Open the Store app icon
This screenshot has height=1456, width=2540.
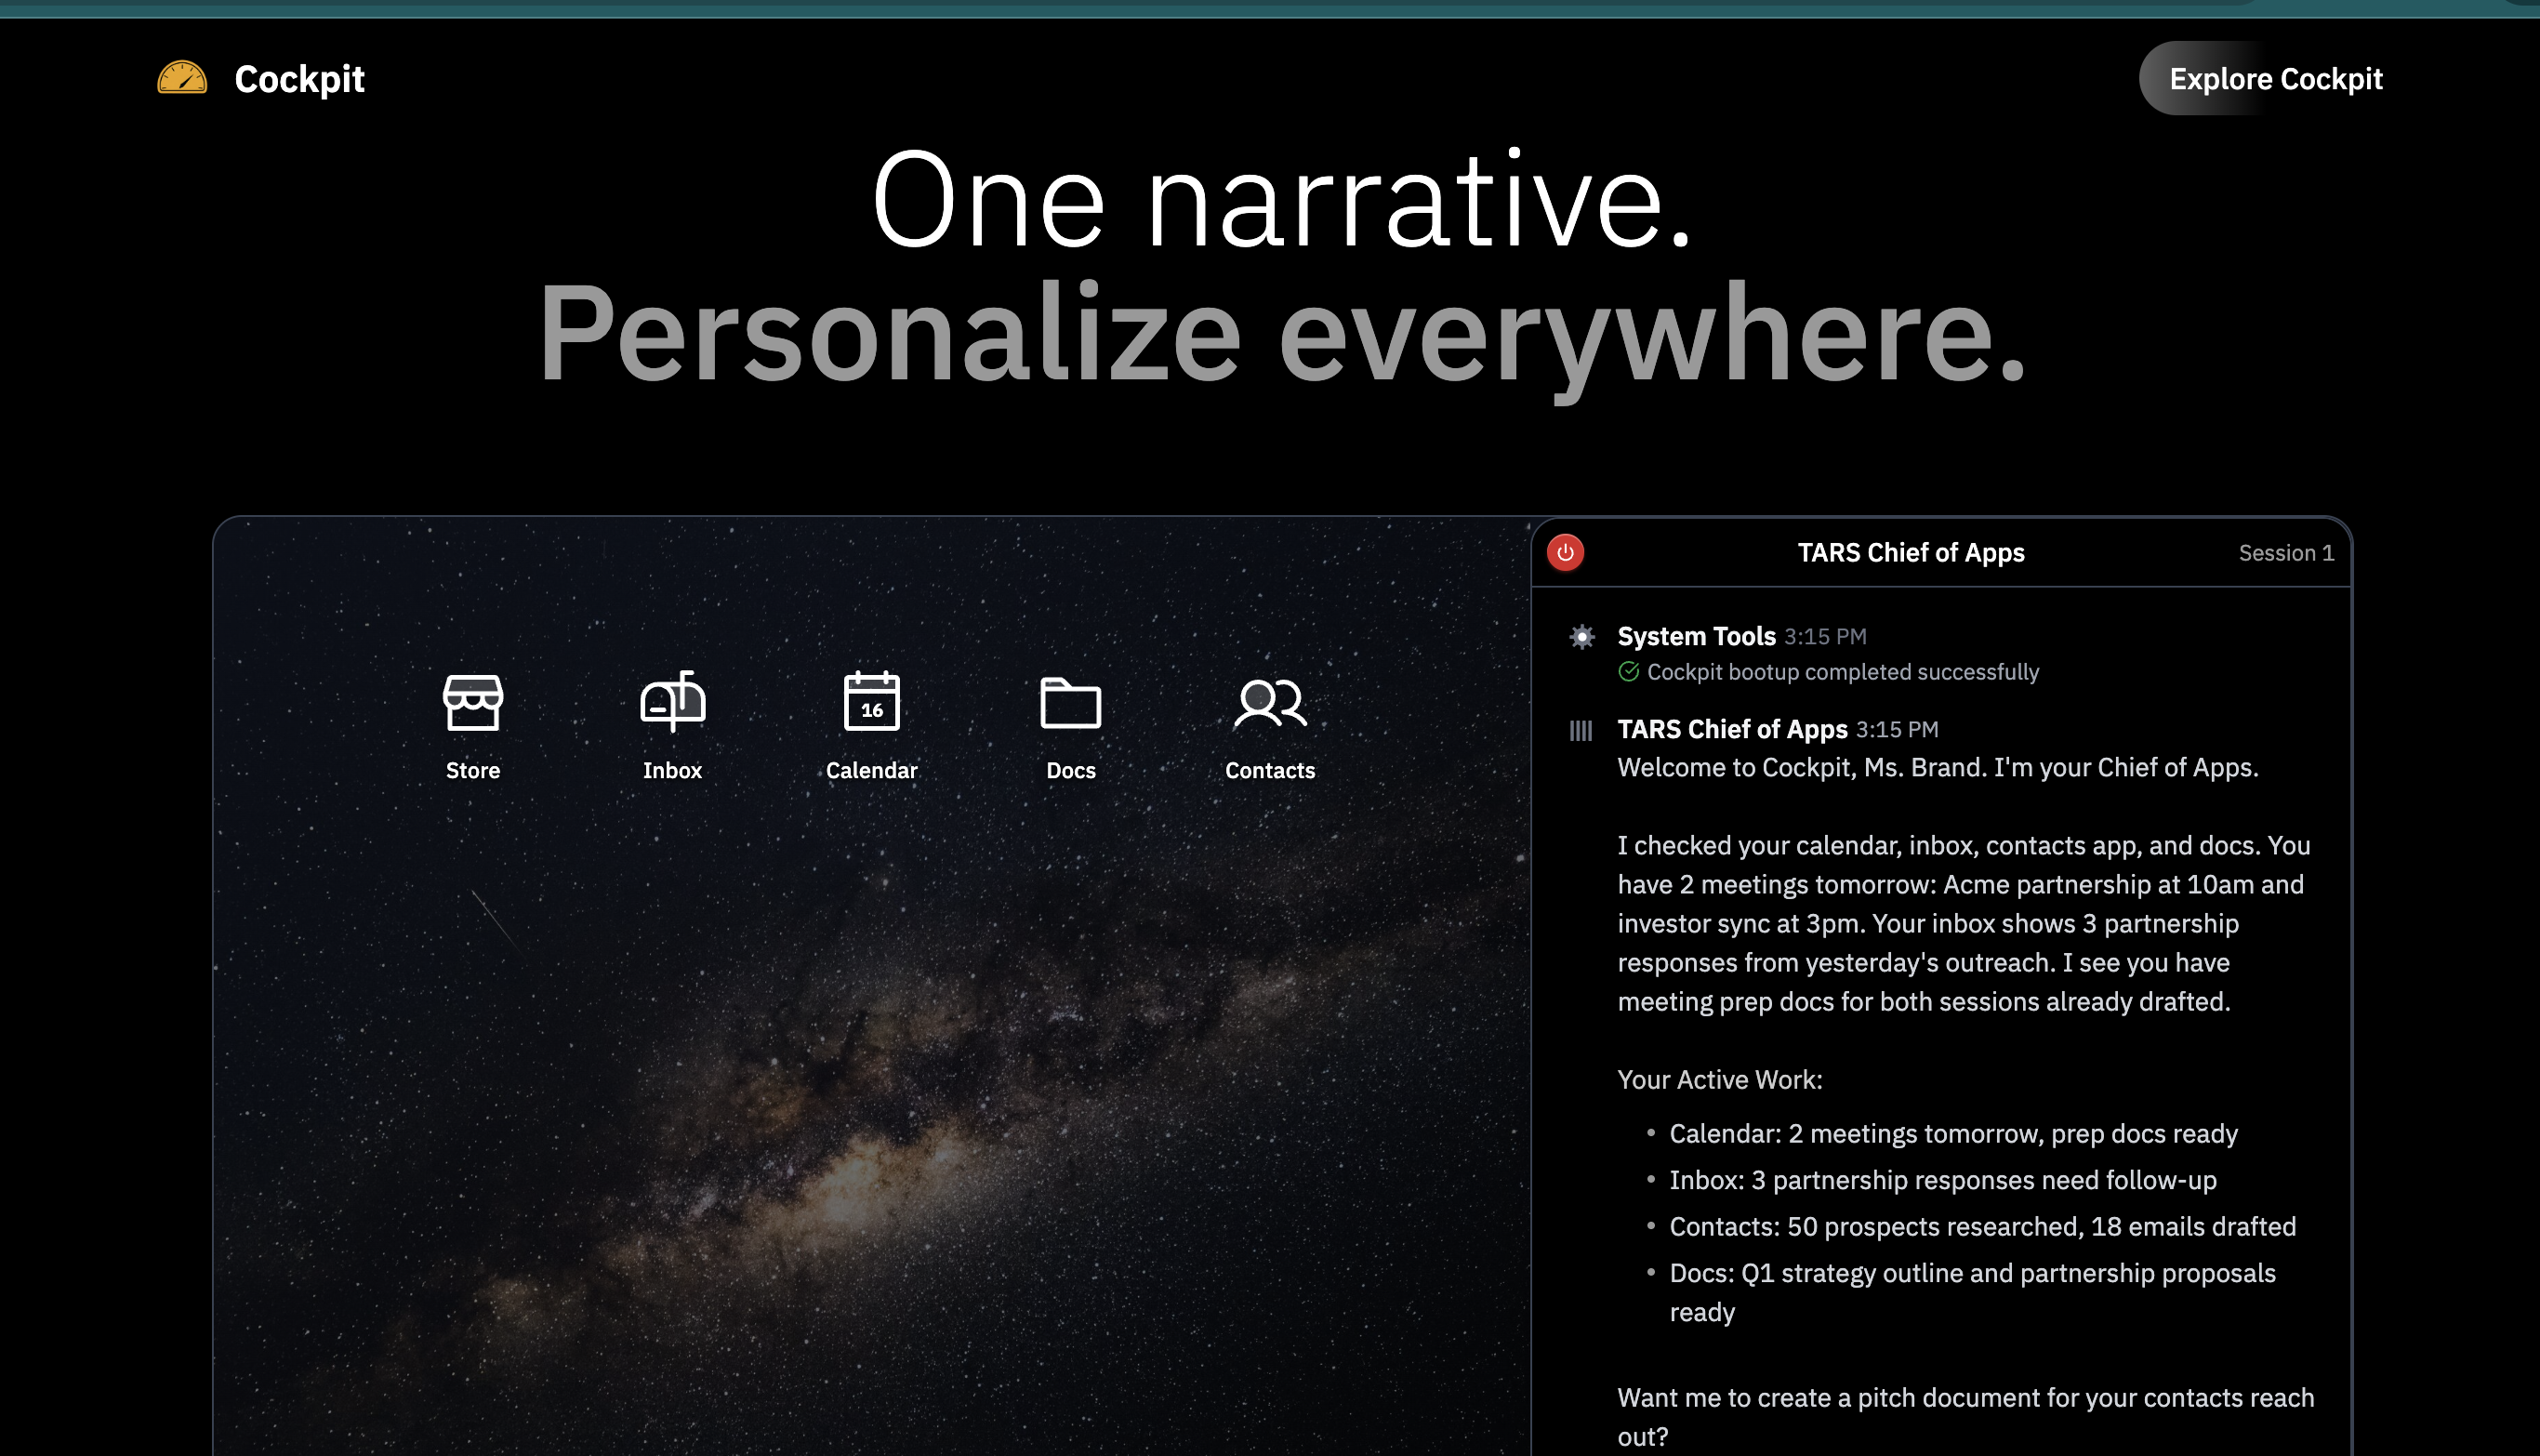[x=472, y=702]
